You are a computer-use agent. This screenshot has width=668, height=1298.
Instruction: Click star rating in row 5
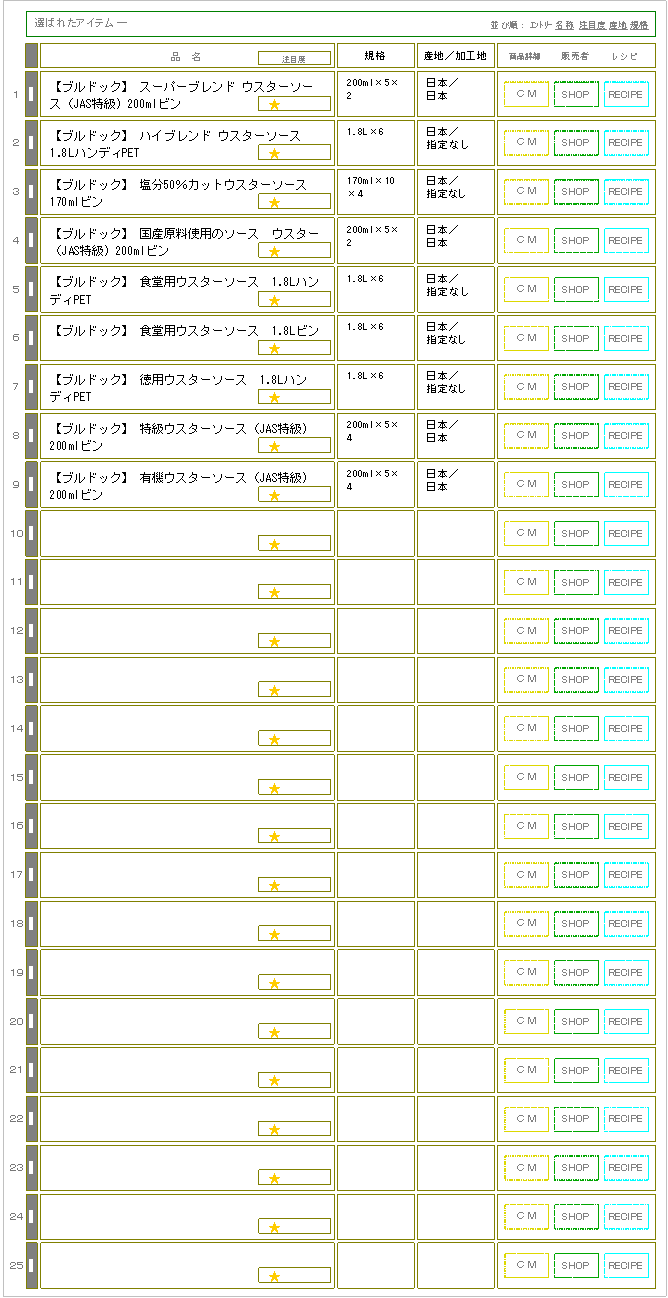tap(274, 300)
